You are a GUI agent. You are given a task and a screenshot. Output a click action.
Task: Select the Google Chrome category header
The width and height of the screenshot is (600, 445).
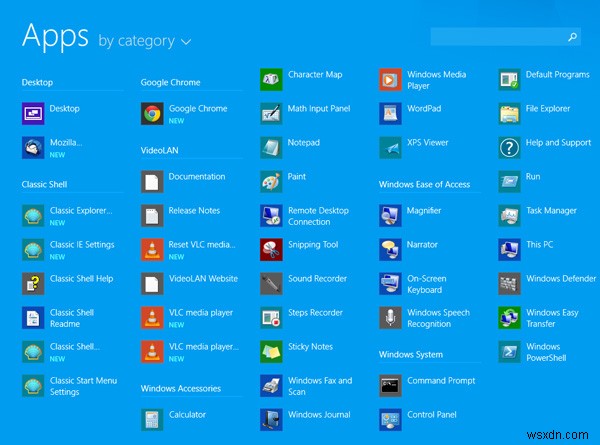click(x=170, y=82)
